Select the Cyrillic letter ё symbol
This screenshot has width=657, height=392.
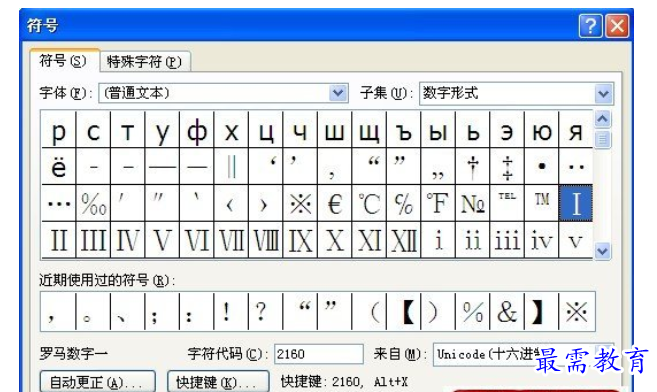coord(59,167)
